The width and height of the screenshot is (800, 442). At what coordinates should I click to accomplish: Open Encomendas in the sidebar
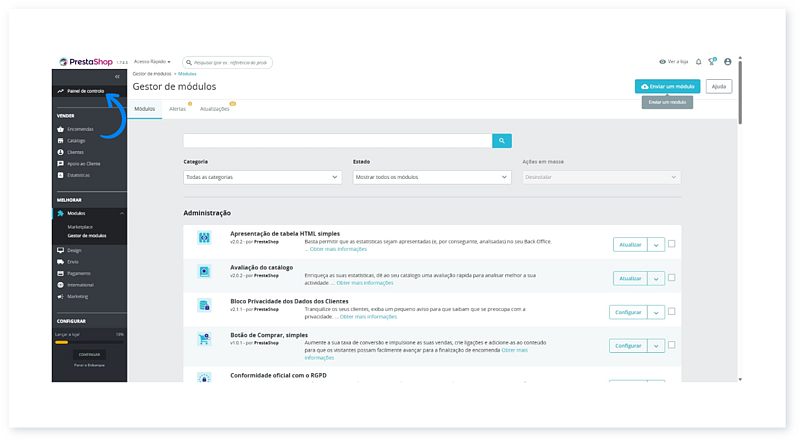[79, 129]
